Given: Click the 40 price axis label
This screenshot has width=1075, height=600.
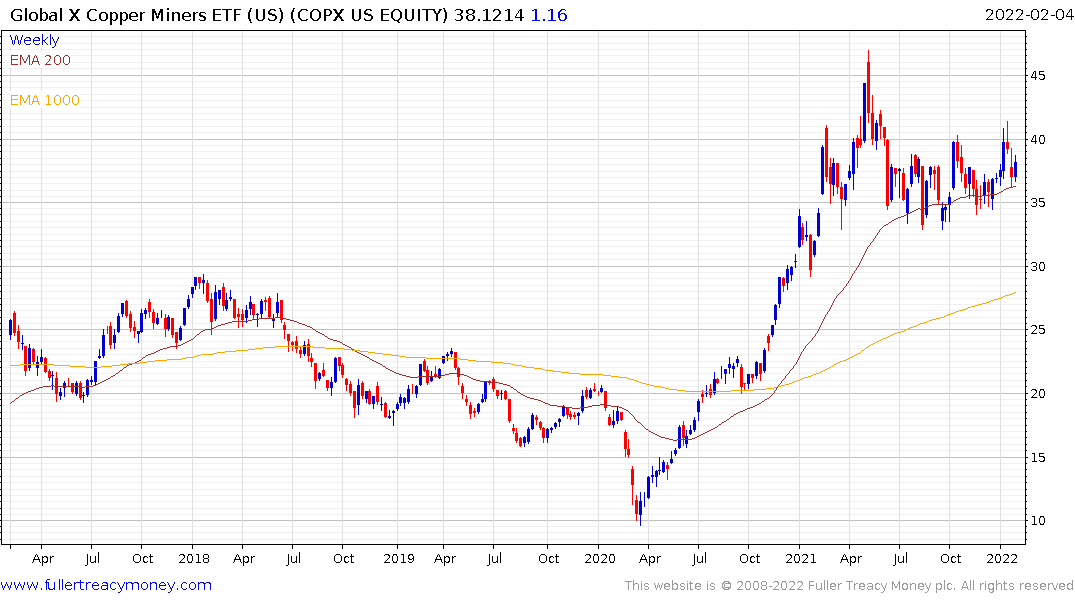Looking at the screenshot, I should pyautogui.click(x=1037, y=139).
